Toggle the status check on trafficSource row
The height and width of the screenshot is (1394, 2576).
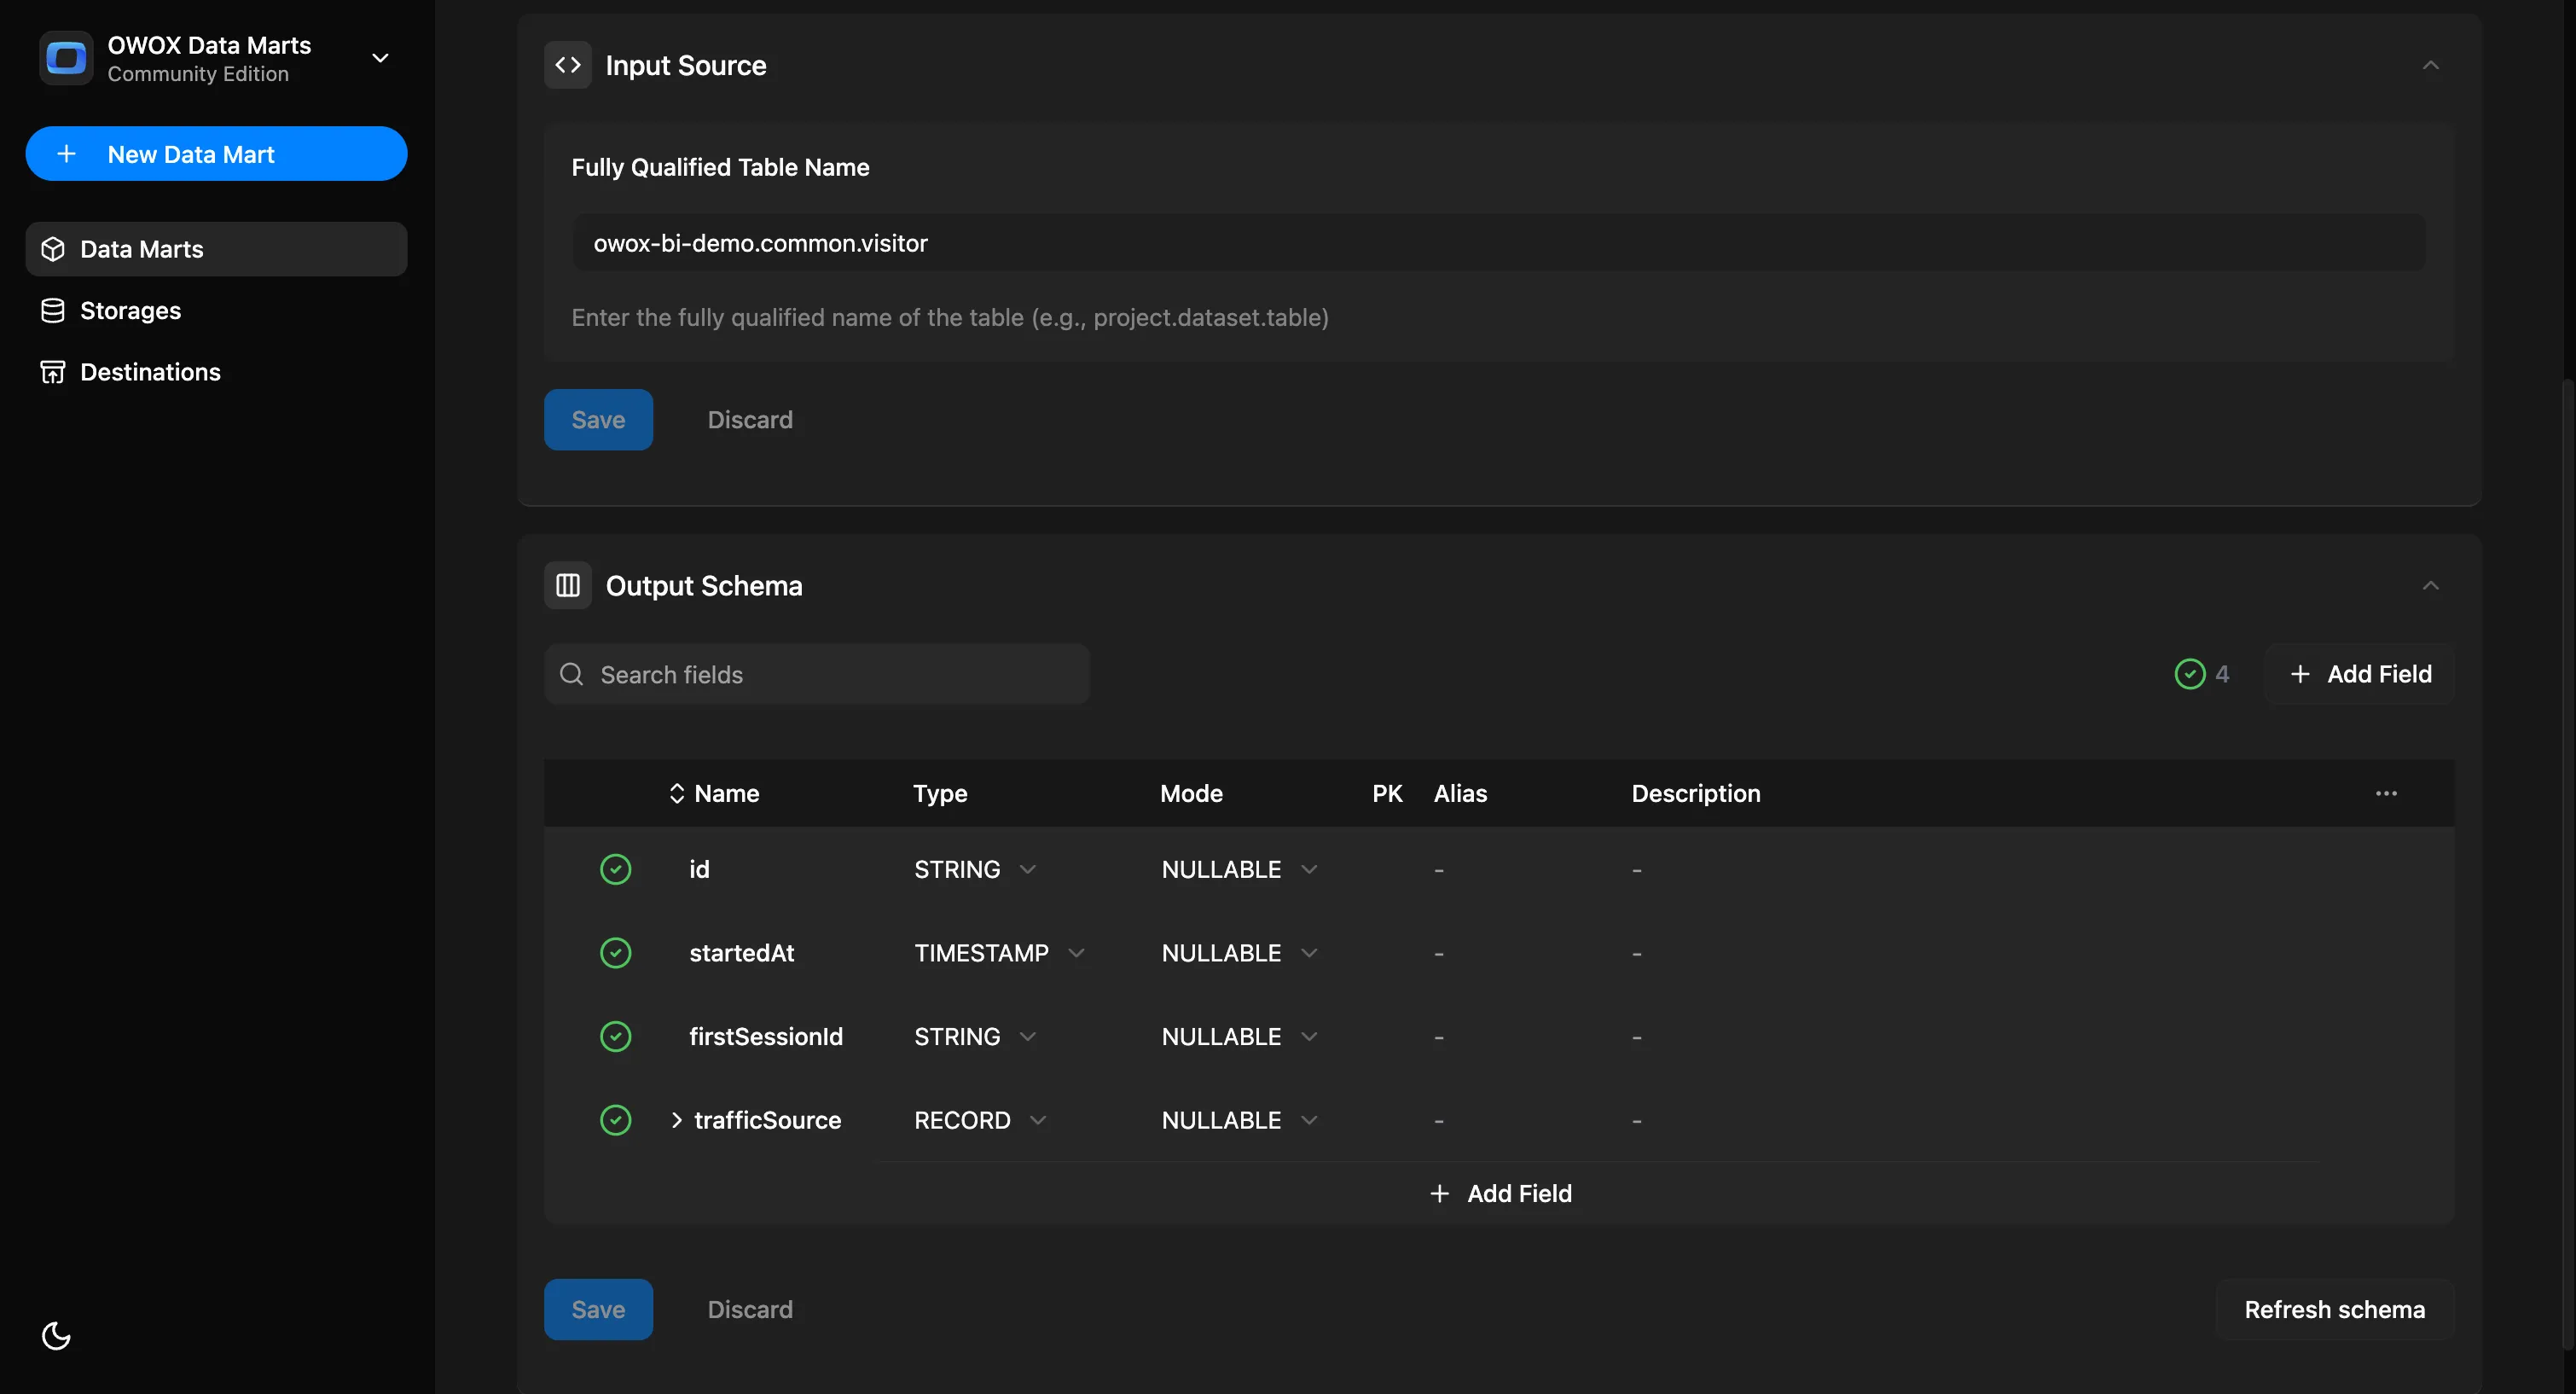(x=616, y=1120)
